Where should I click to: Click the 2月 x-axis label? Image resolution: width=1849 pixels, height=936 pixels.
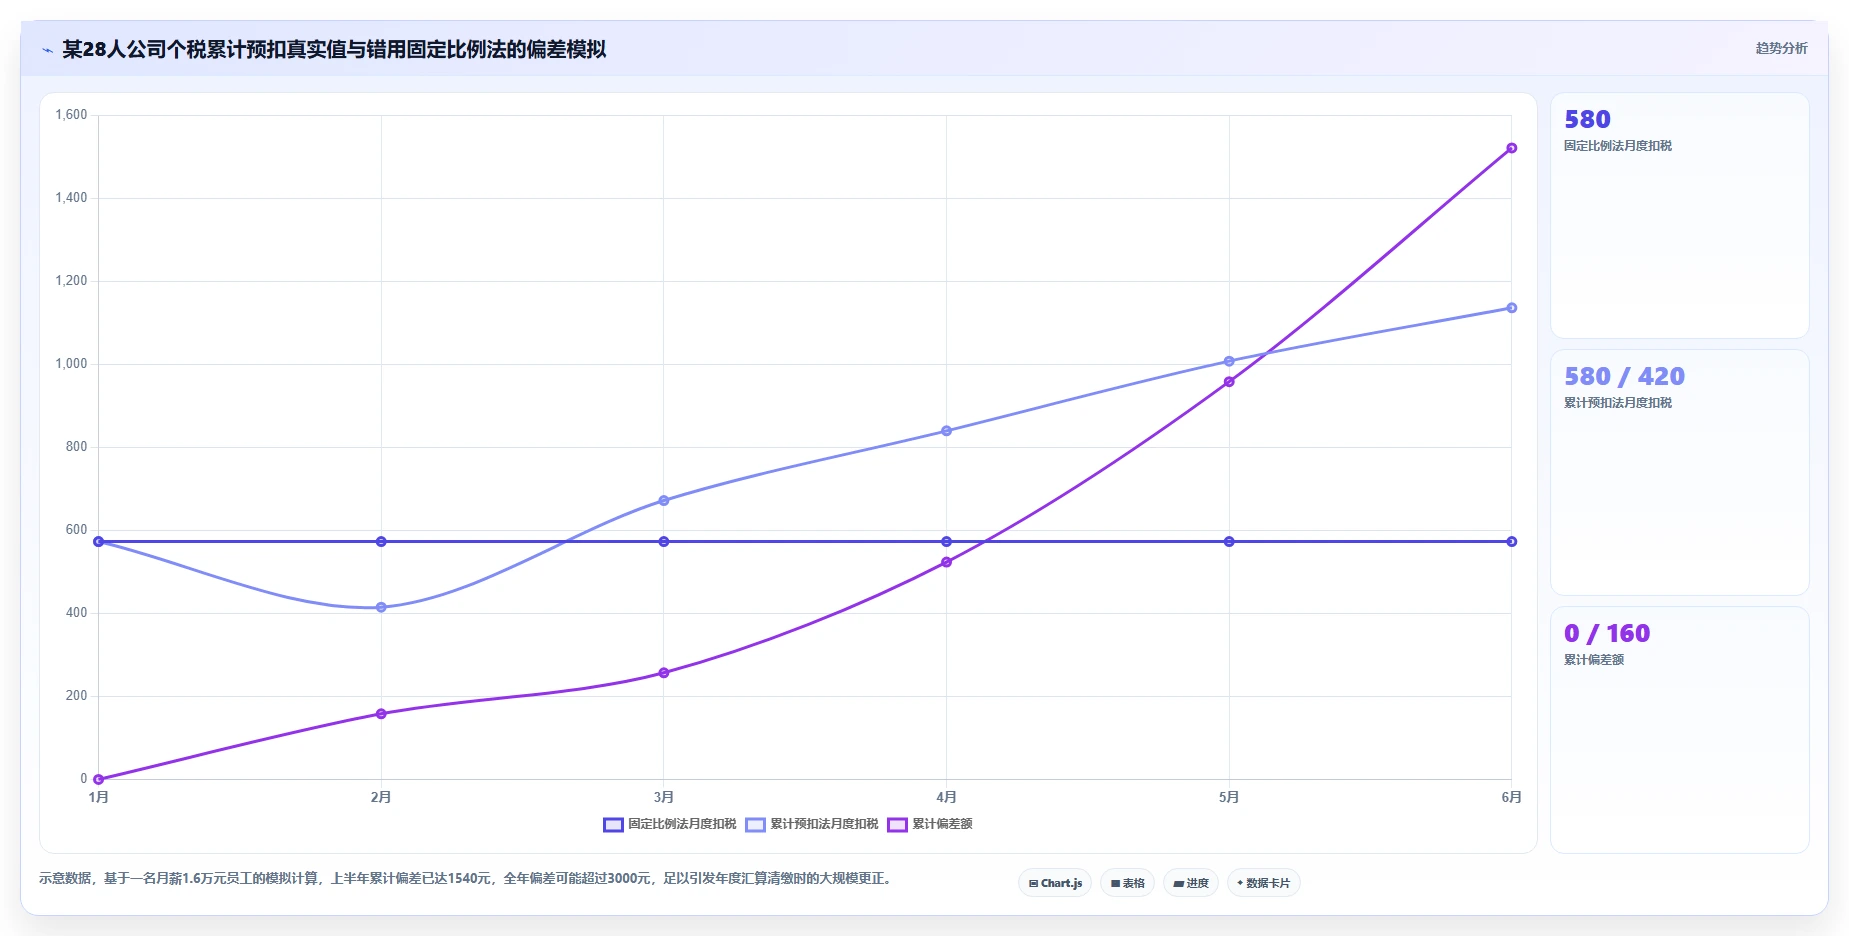pyautogui.click(x=381, y=797)
